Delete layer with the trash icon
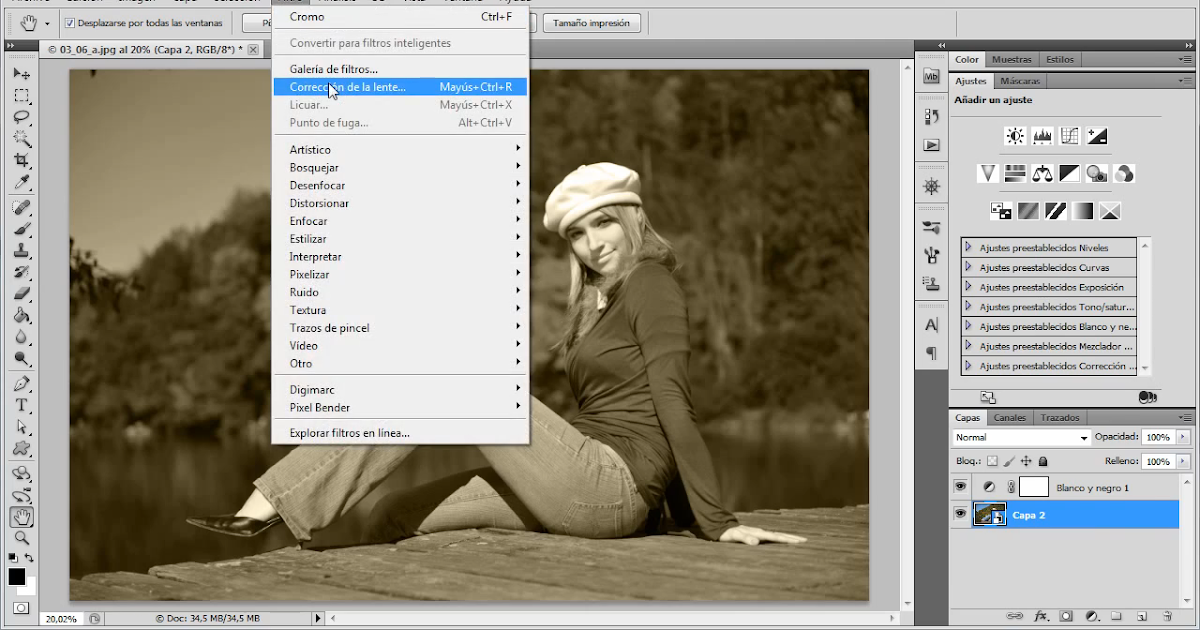This screenshot has height=630, width=1200. (x=1168, y=616)
